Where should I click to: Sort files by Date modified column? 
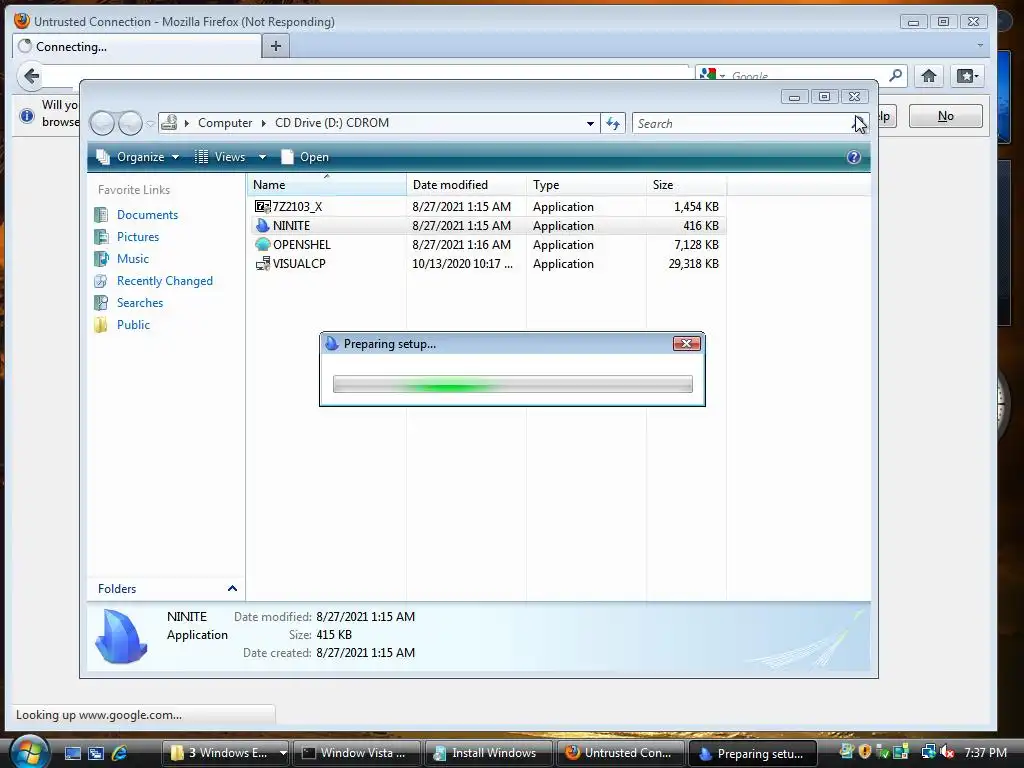tap(466, 185)
